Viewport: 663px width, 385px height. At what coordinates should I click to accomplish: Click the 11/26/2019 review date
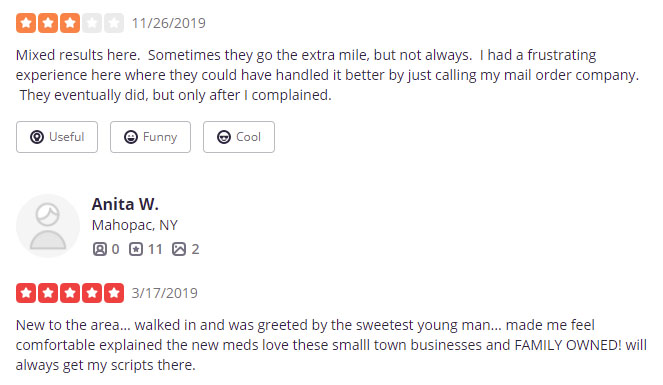tap(168, 23)
